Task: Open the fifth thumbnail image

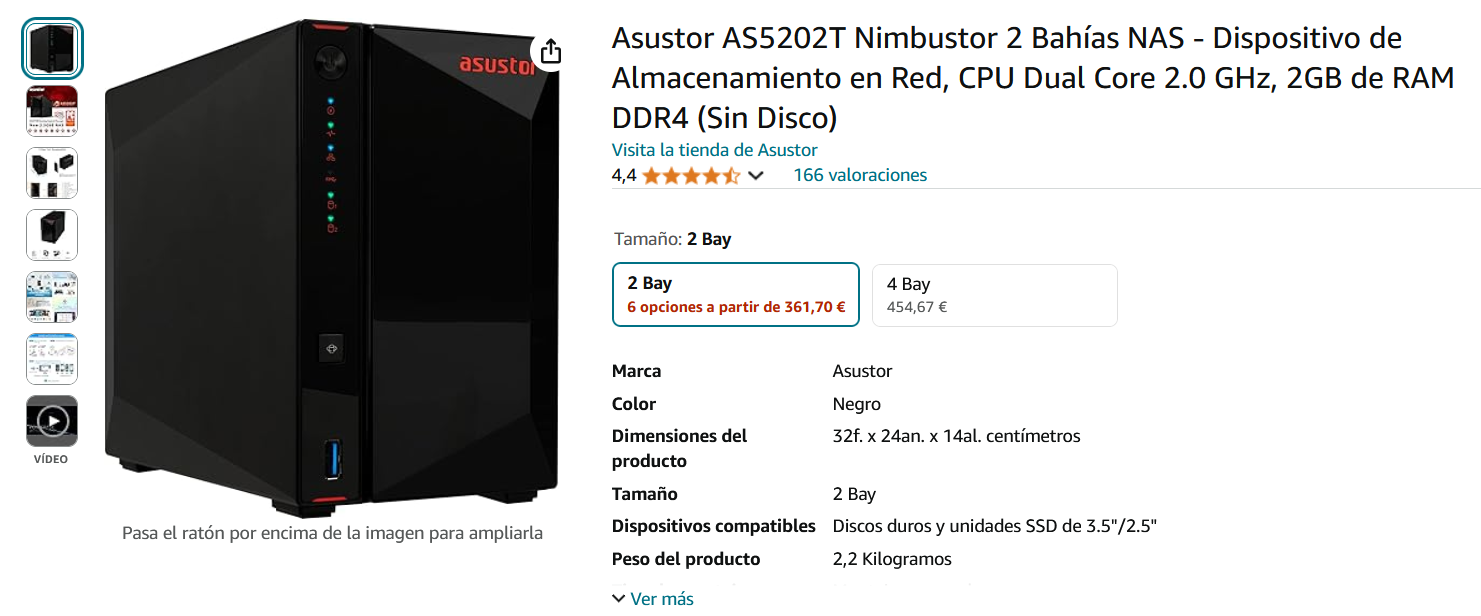Action: click(x=52, y=297)
